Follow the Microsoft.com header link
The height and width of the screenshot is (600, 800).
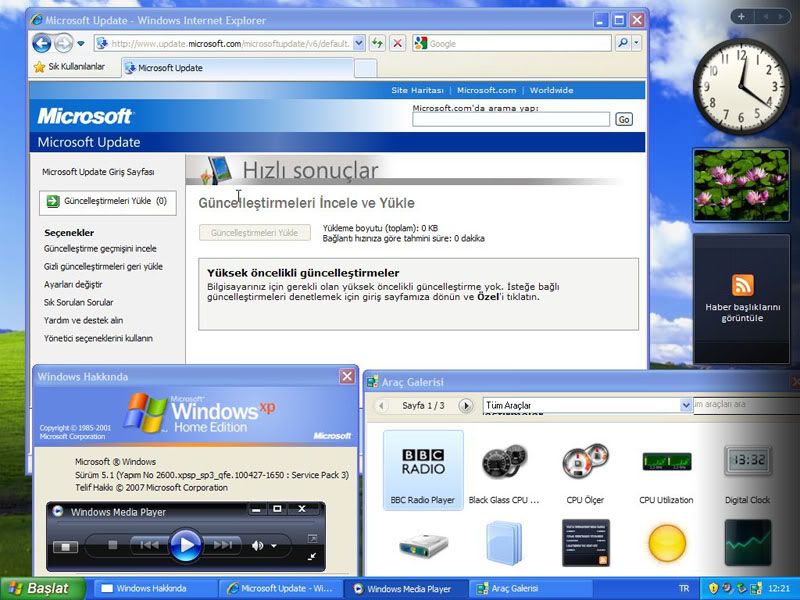click(x=486, y=90)
